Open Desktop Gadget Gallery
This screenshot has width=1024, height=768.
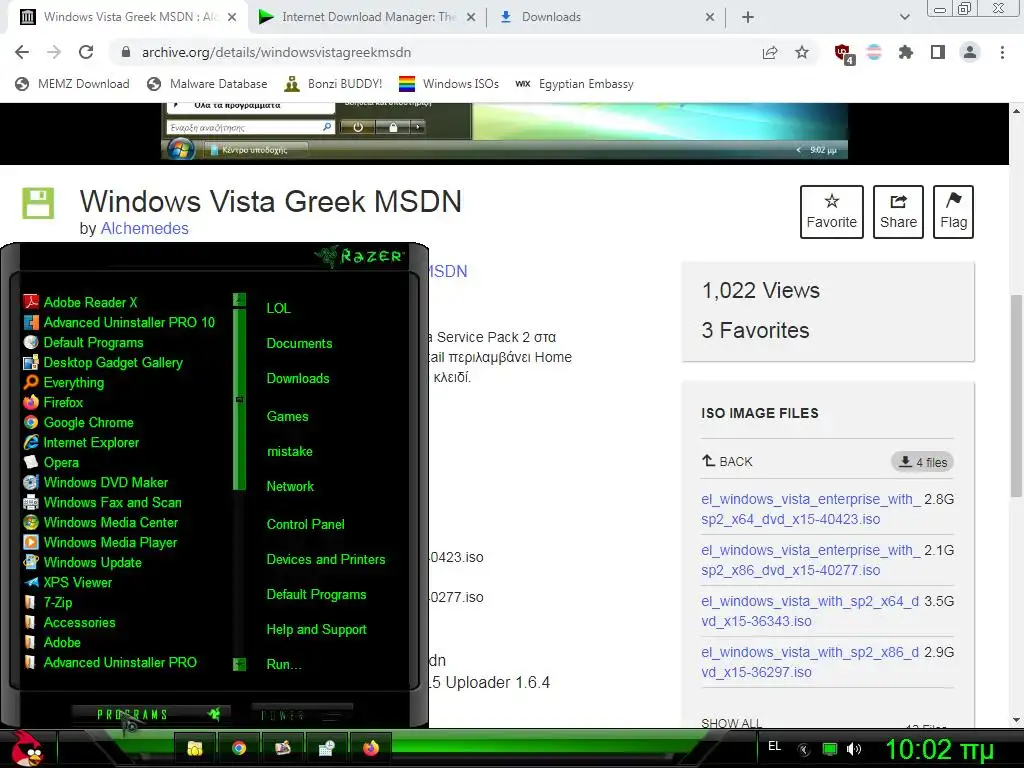pos(103,362)
